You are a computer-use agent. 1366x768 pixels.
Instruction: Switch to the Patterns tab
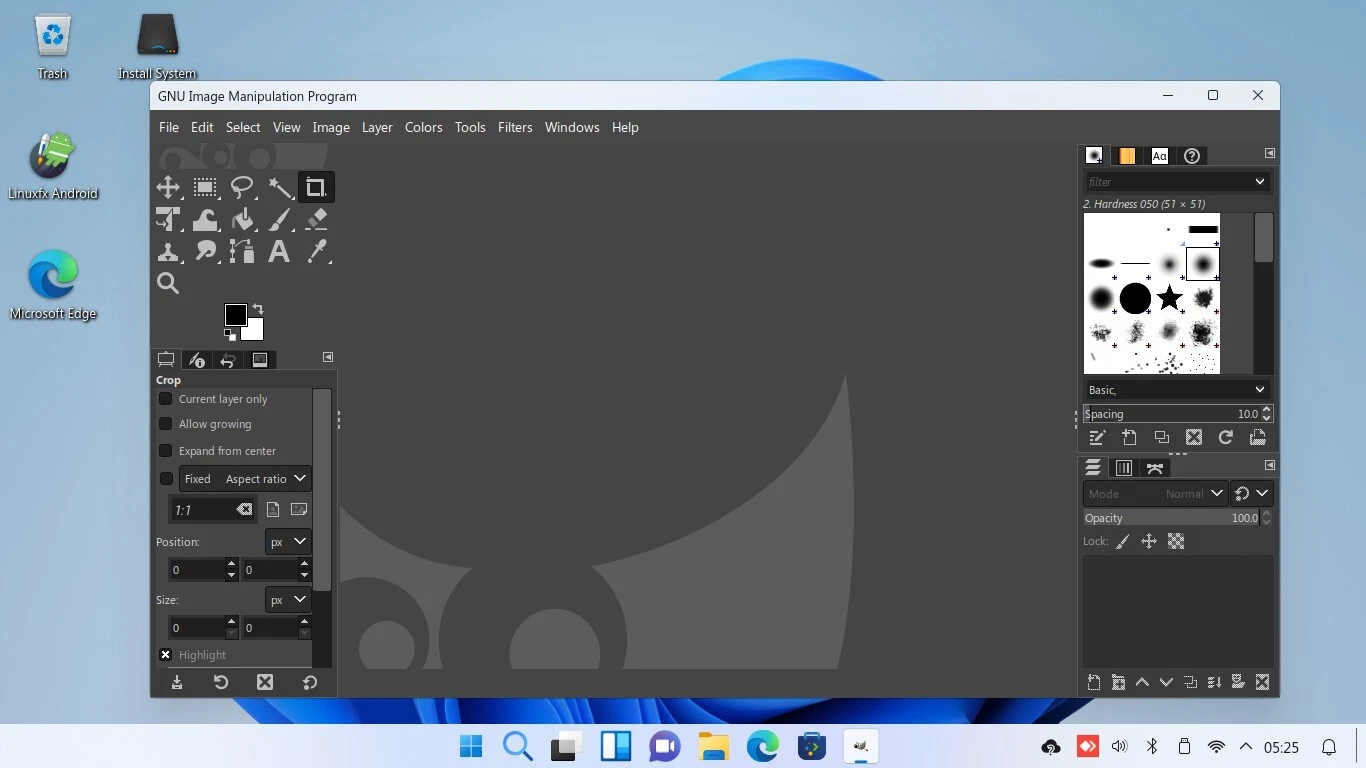(x=1127, y=155)
